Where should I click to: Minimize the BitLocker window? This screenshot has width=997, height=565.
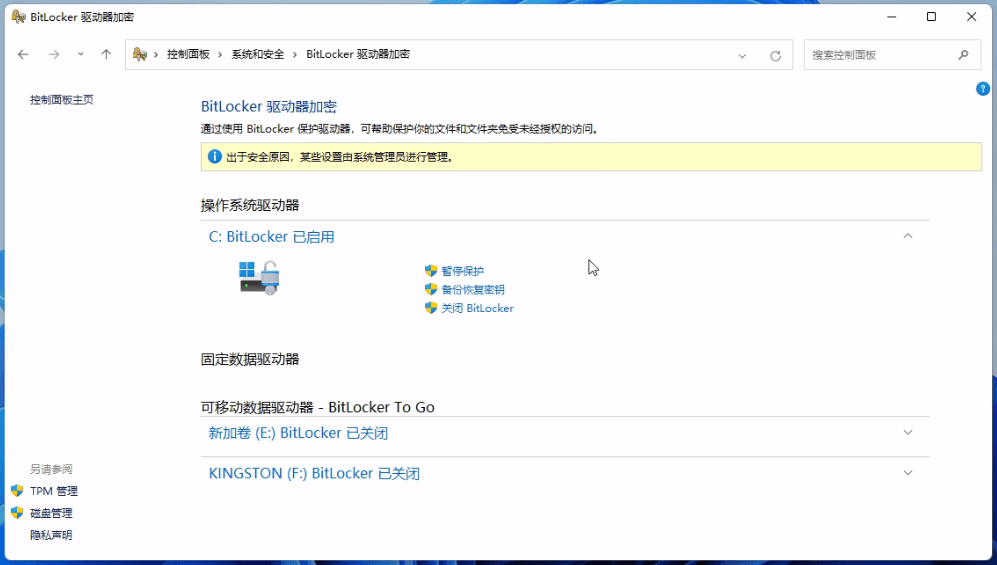891,17
